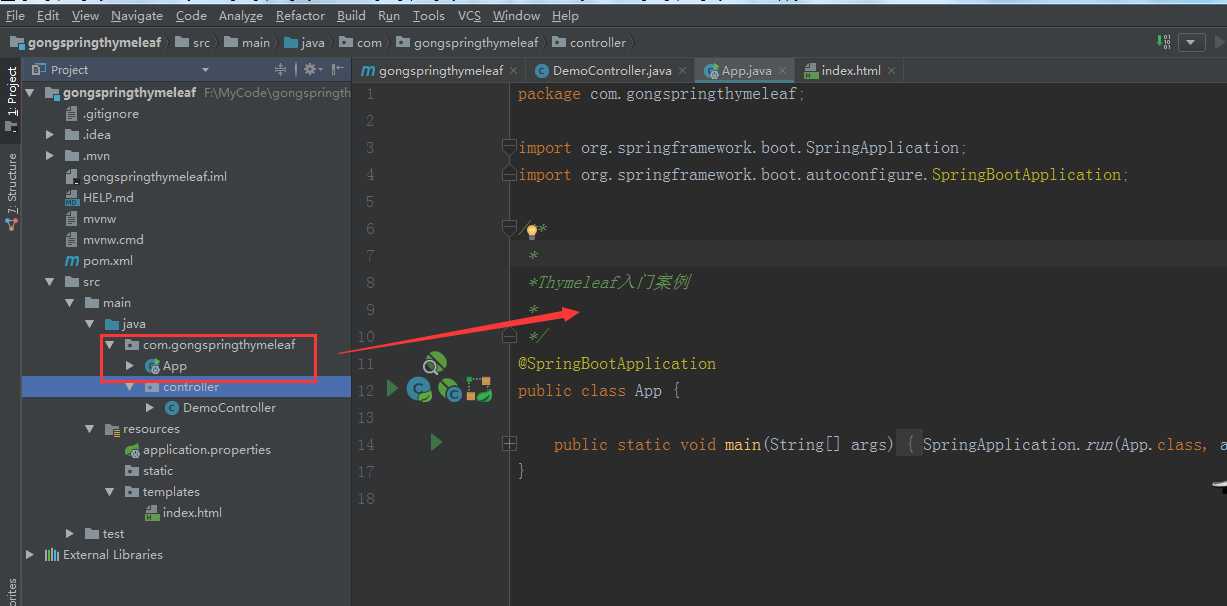Collapse the gongspringthymeleaf project root node

[30, 93]
